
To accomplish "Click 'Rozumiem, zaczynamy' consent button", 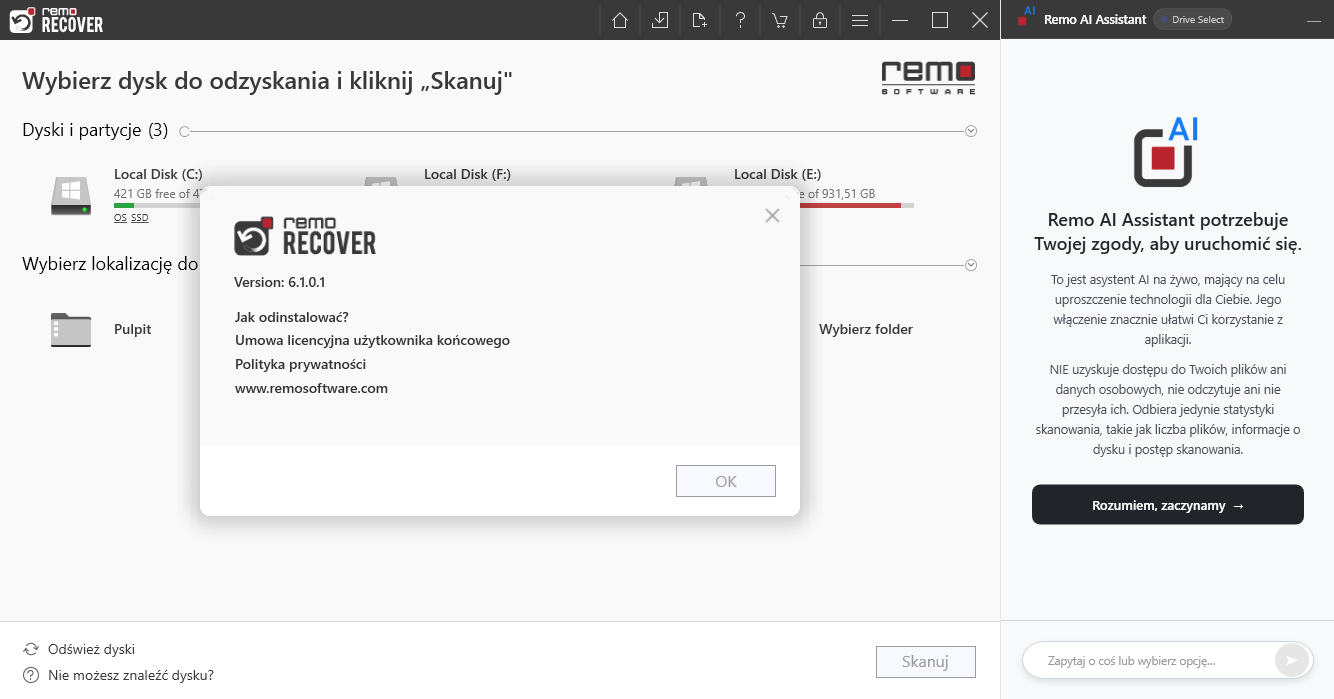I will tap(1168, 505).
